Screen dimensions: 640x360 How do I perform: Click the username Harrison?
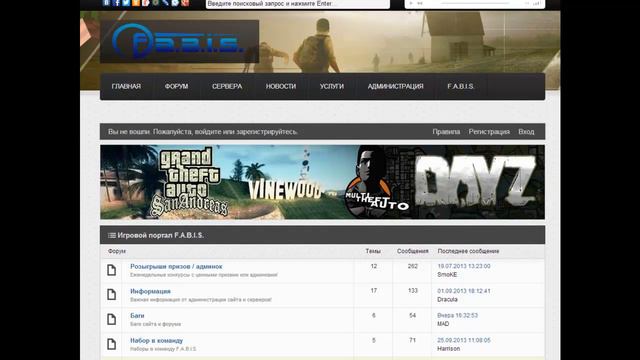pyautogui.click(x=449, y=349)
